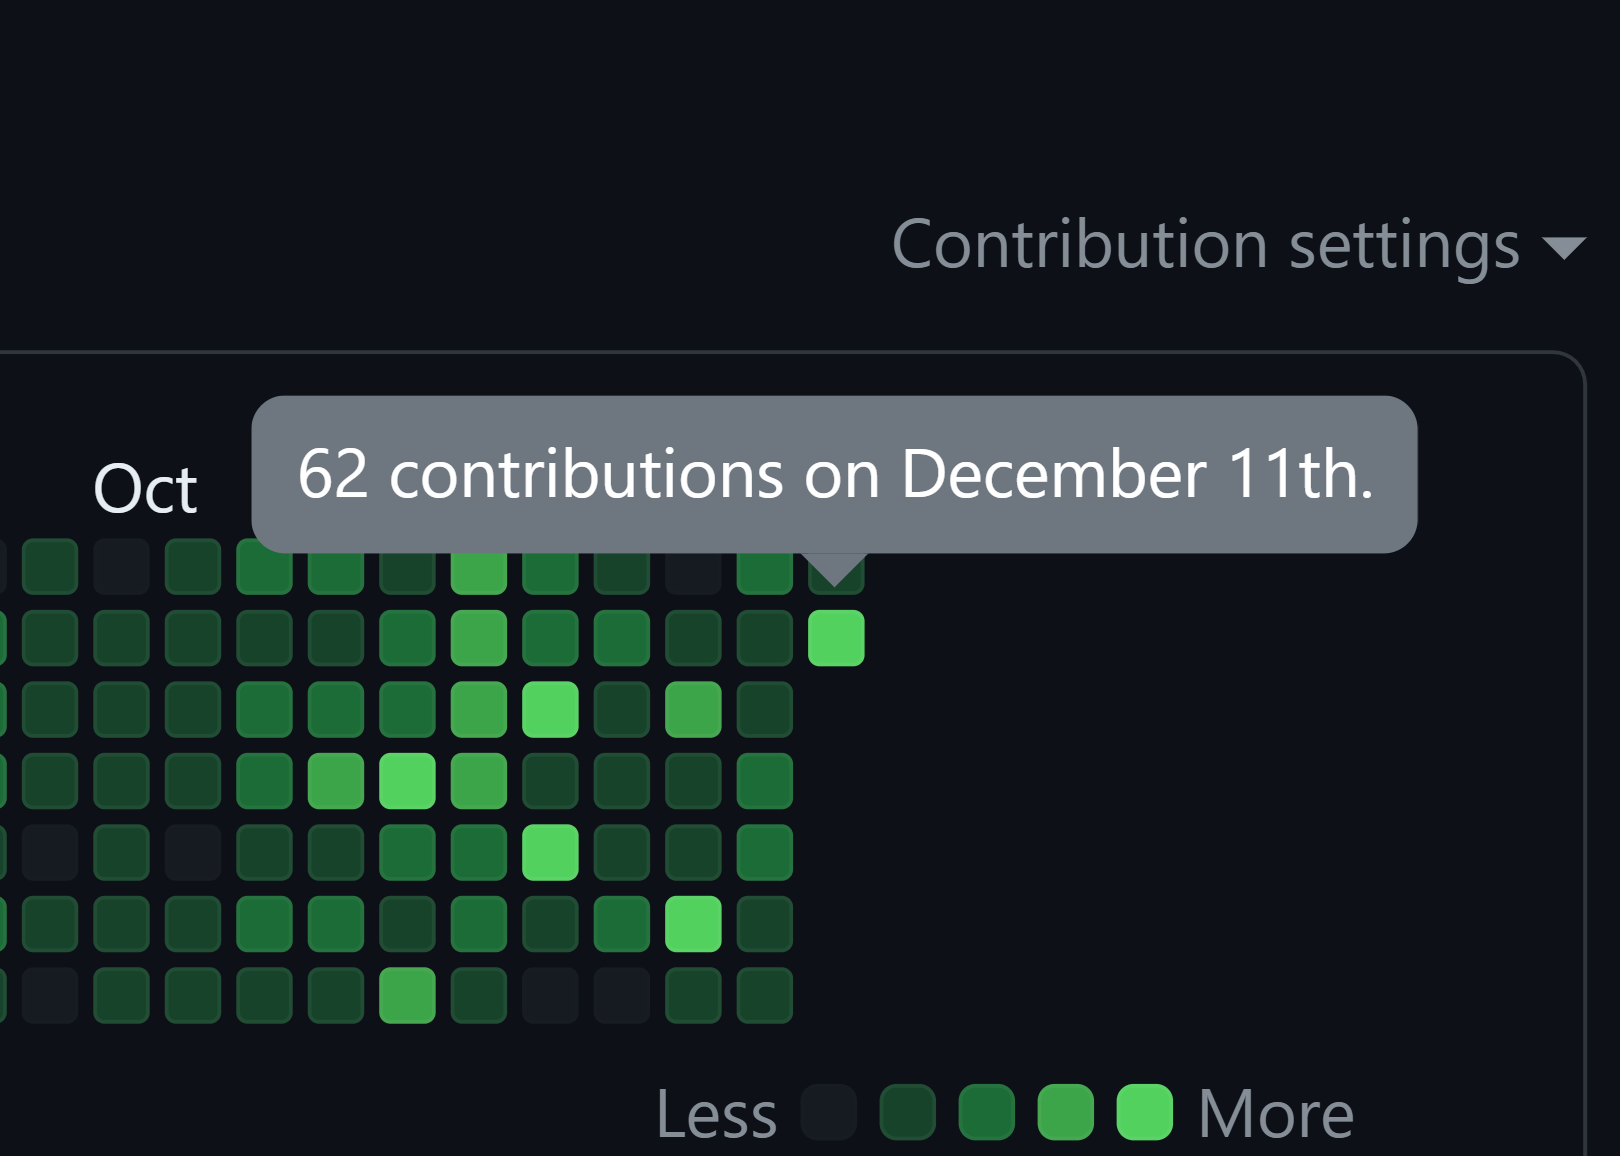The width and height of the screenshot is (1620, 1156).
Task: Click the caret arrow beside Contribution settings
Action: [x=1564, y=247]
